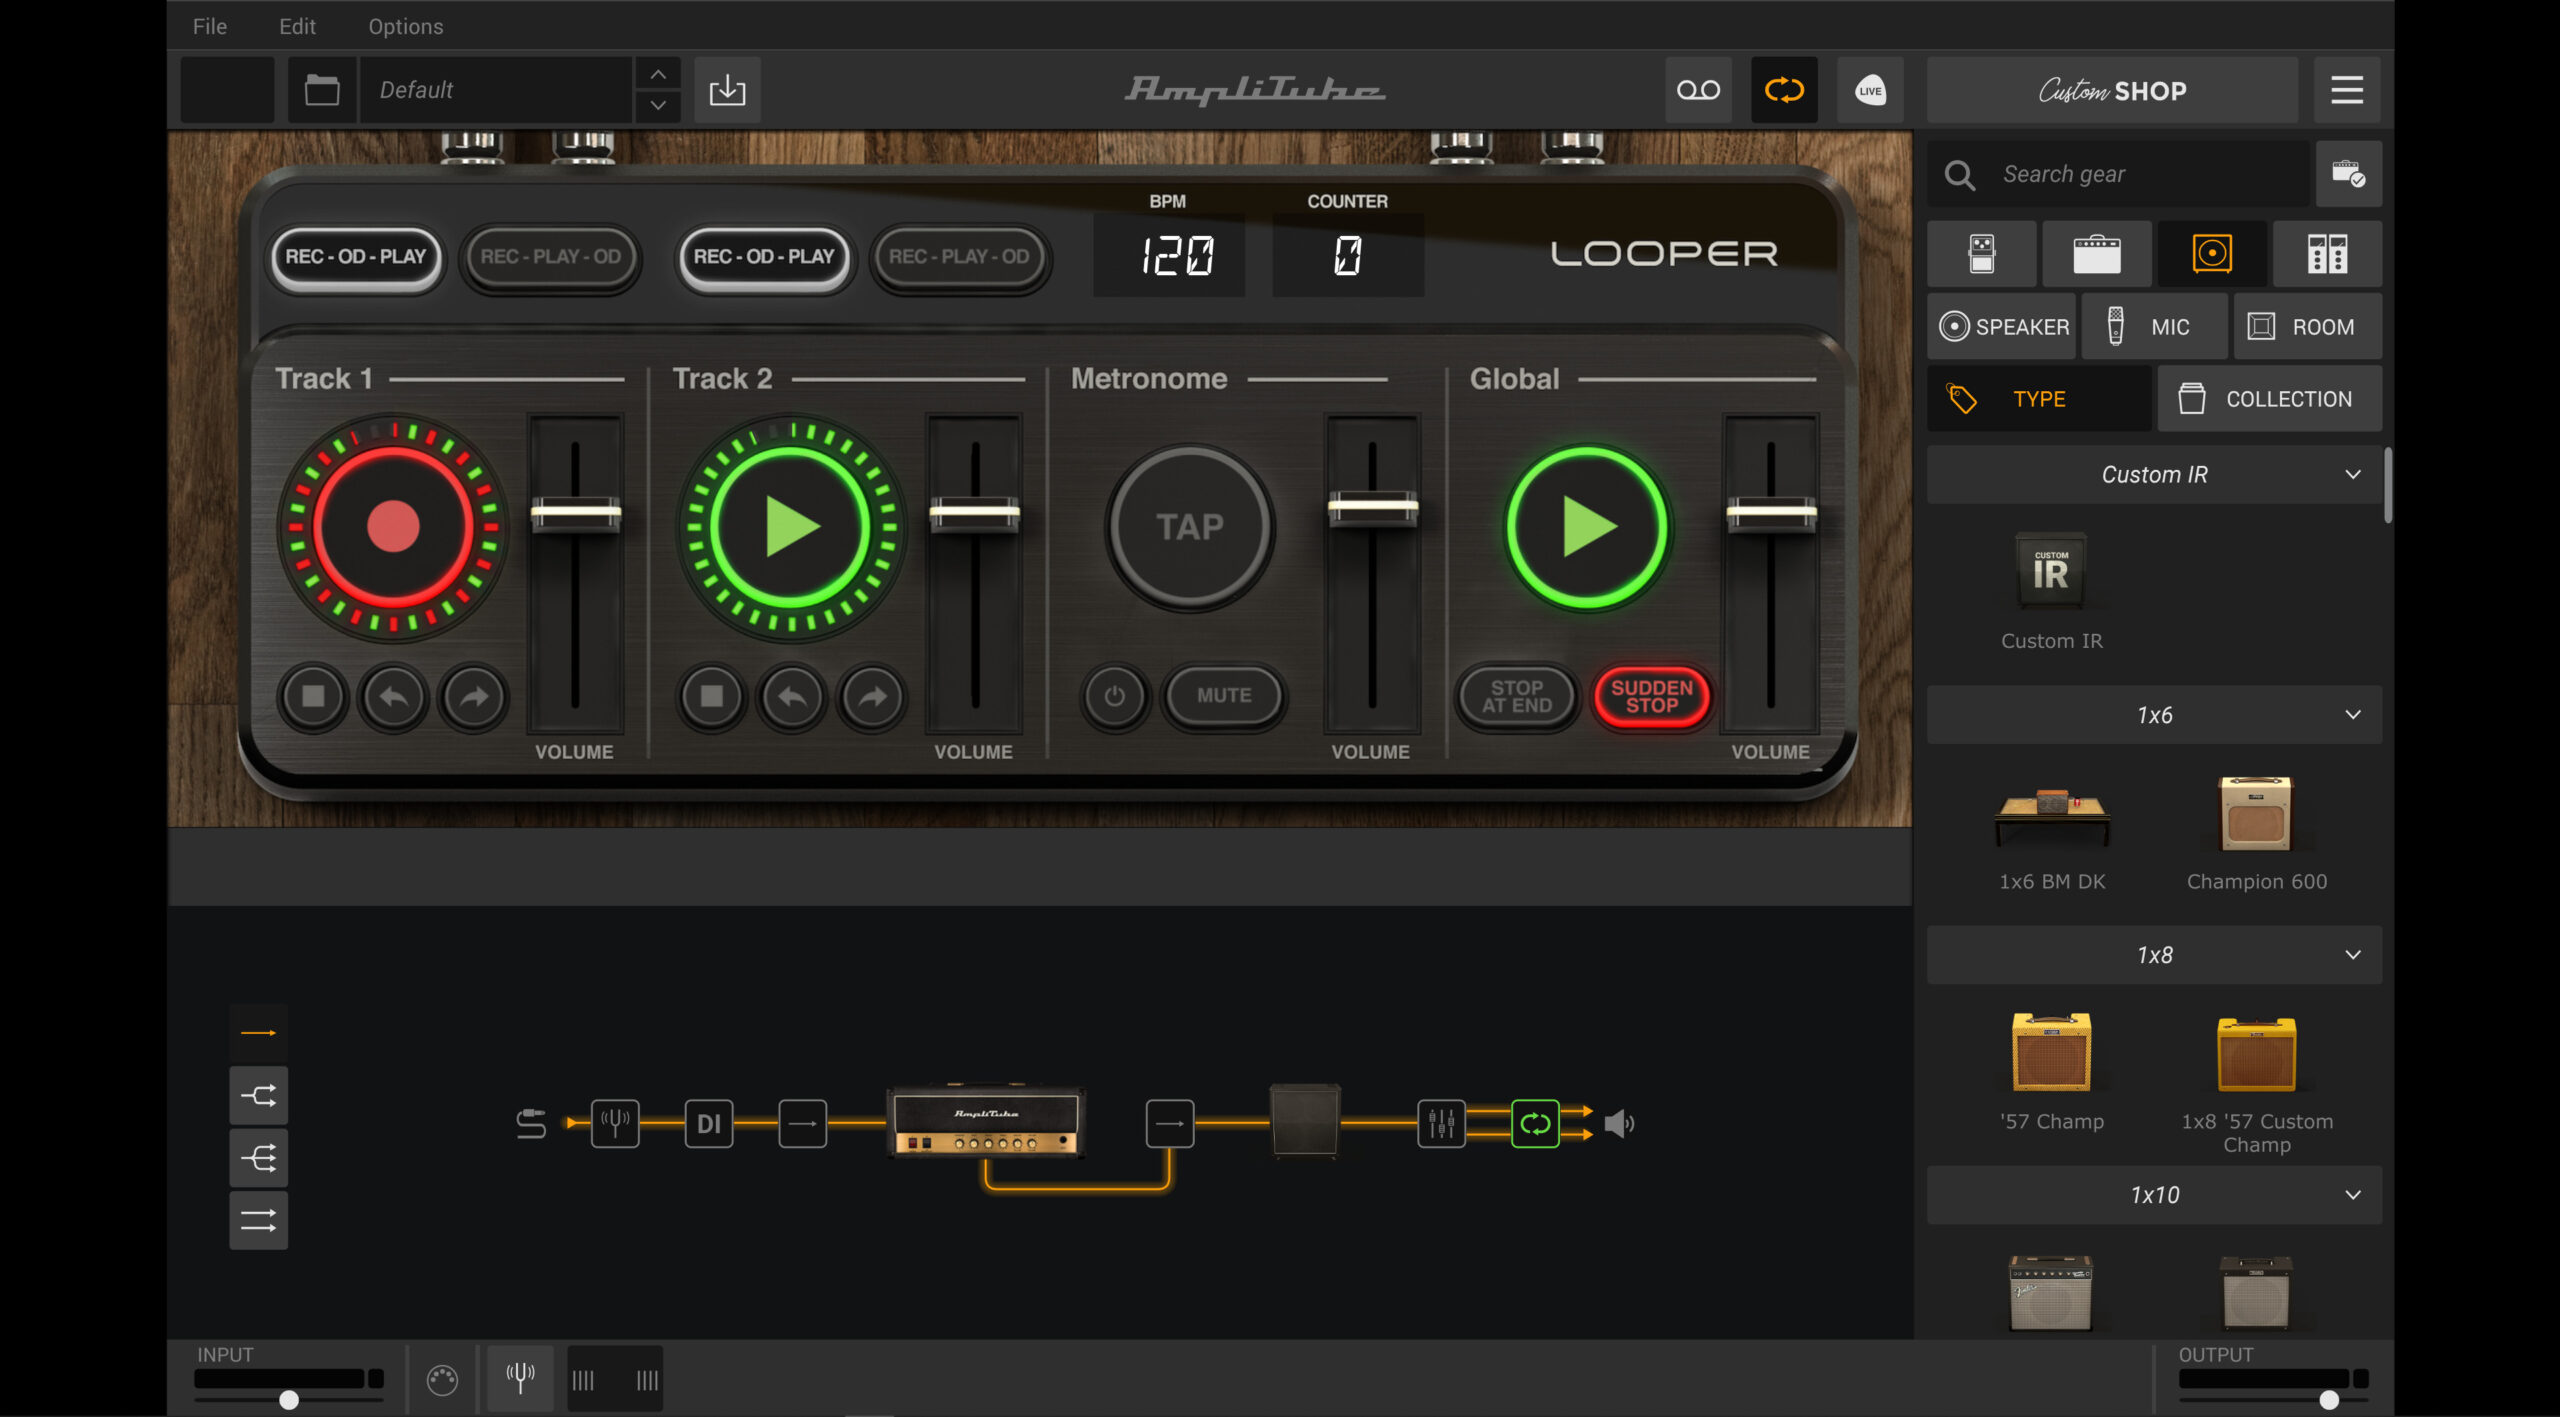Image resolution: width=2560 pixels, height=1417 pixels.
Task: Open the Edit menu
Action: click(x=297, y=26)
